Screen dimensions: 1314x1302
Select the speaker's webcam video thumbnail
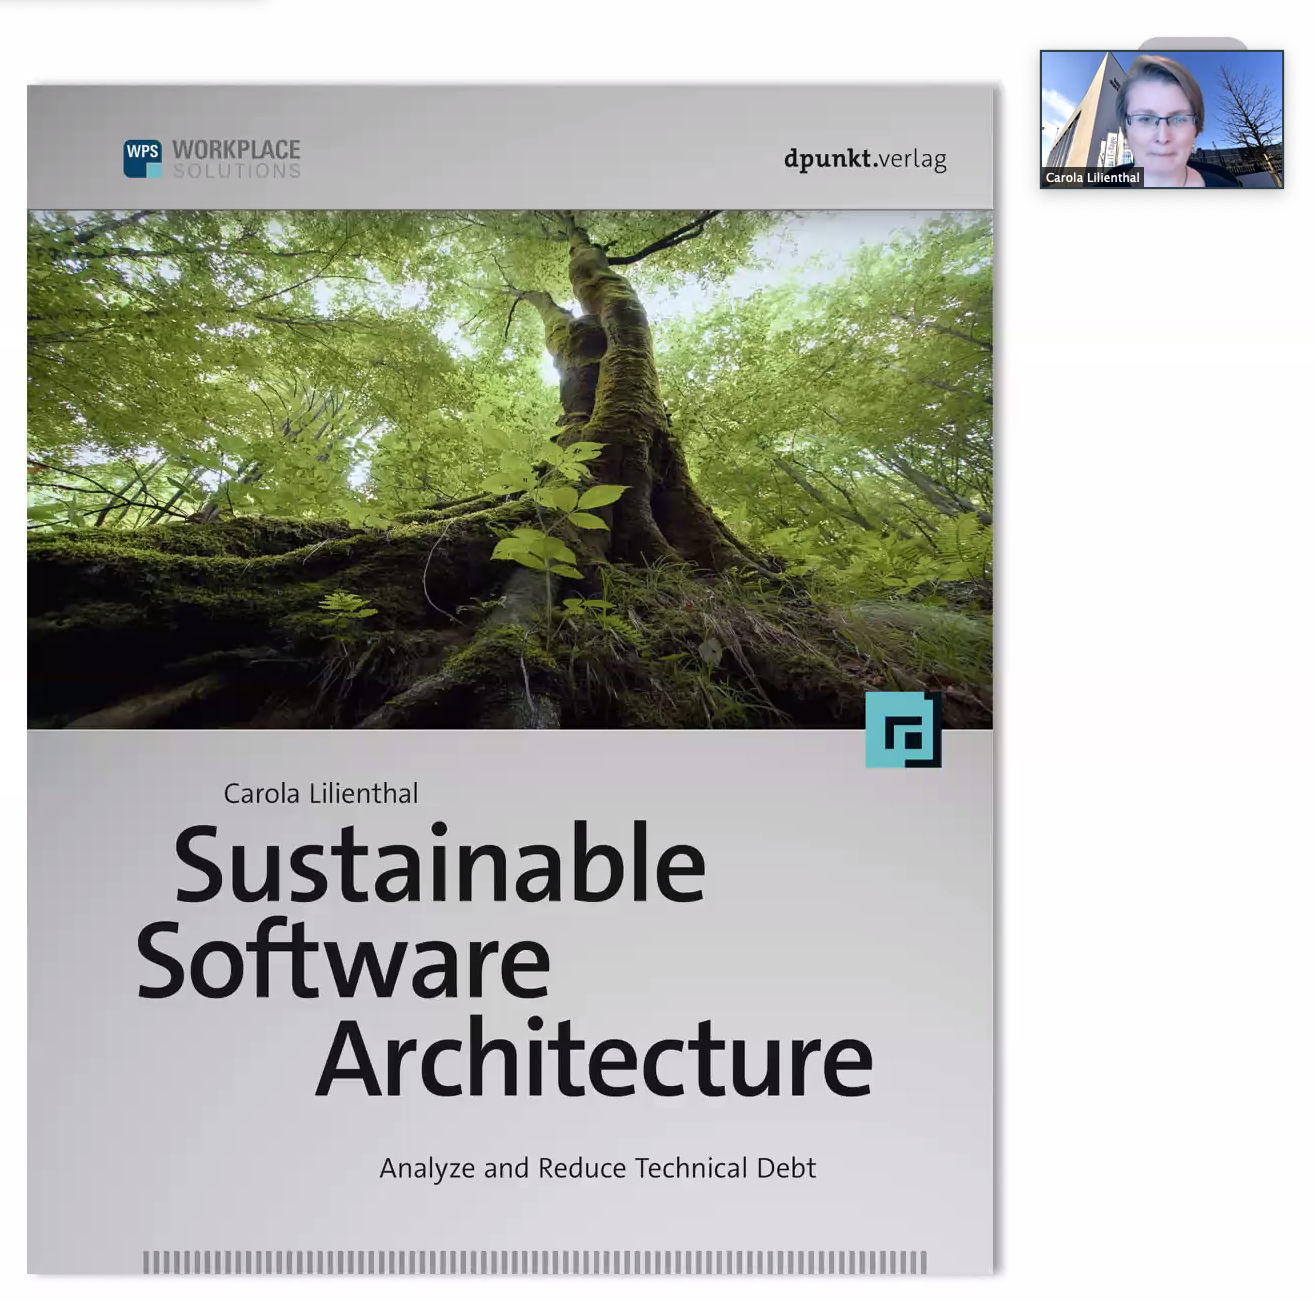1161,119
